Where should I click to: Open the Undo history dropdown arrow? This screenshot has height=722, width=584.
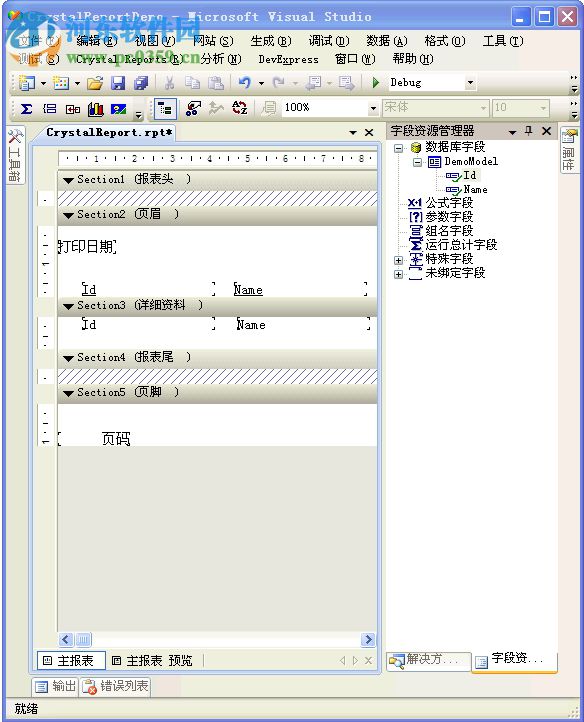pyautogui.click(x=261, y=83)
